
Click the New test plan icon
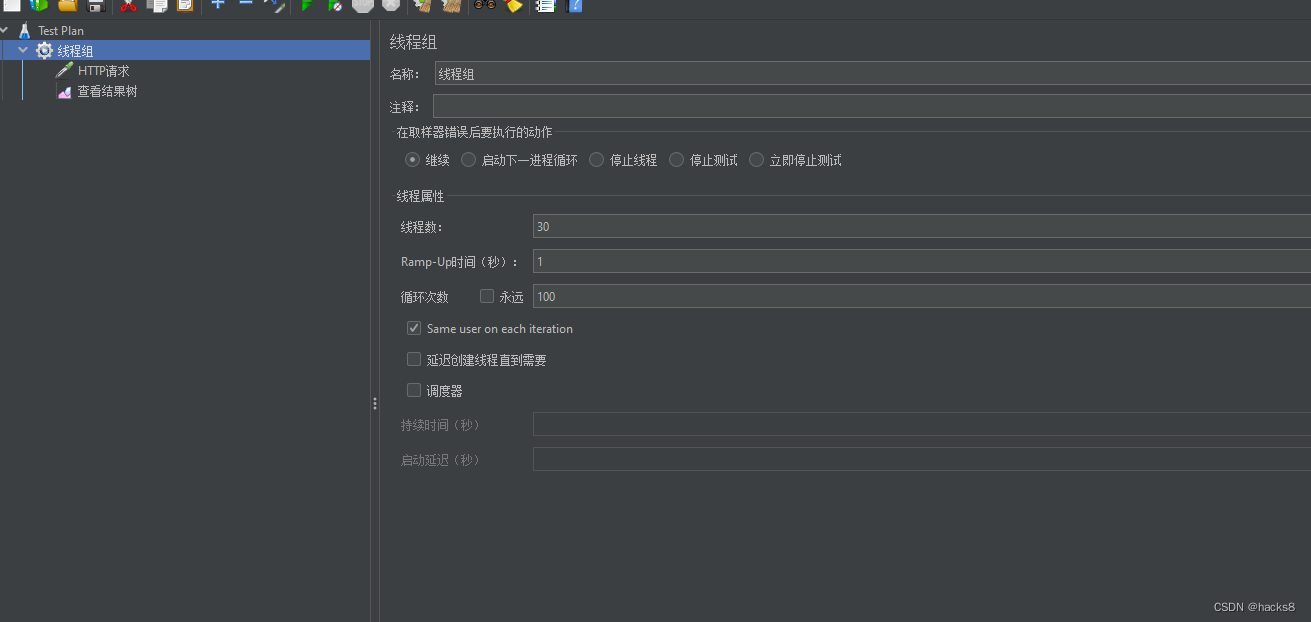click(11, 5)
